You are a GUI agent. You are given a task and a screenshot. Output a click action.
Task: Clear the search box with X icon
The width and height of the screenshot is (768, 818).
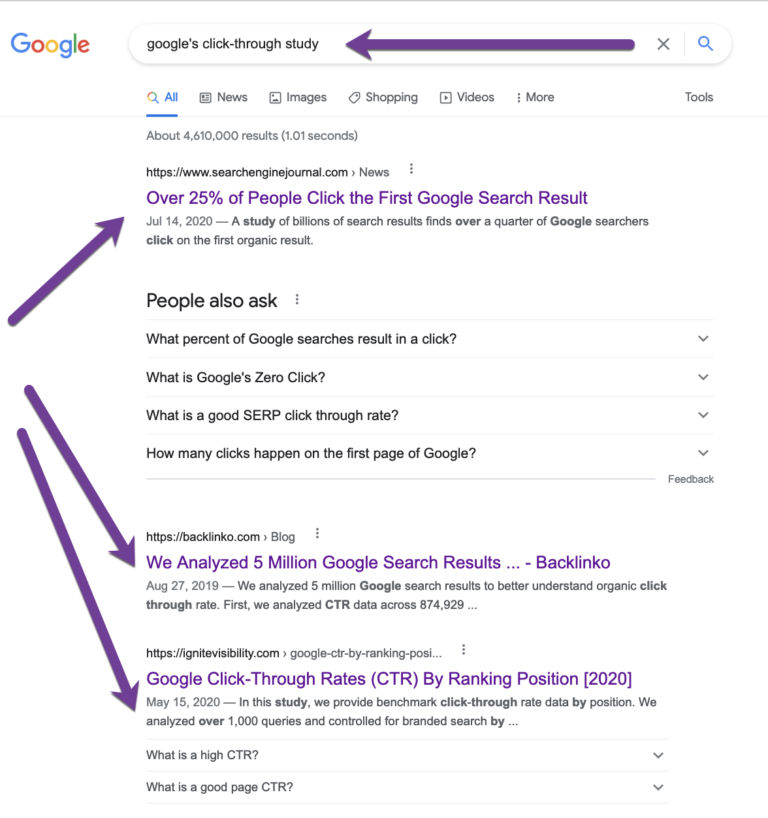pyautogui.click(x=663, y=44)
